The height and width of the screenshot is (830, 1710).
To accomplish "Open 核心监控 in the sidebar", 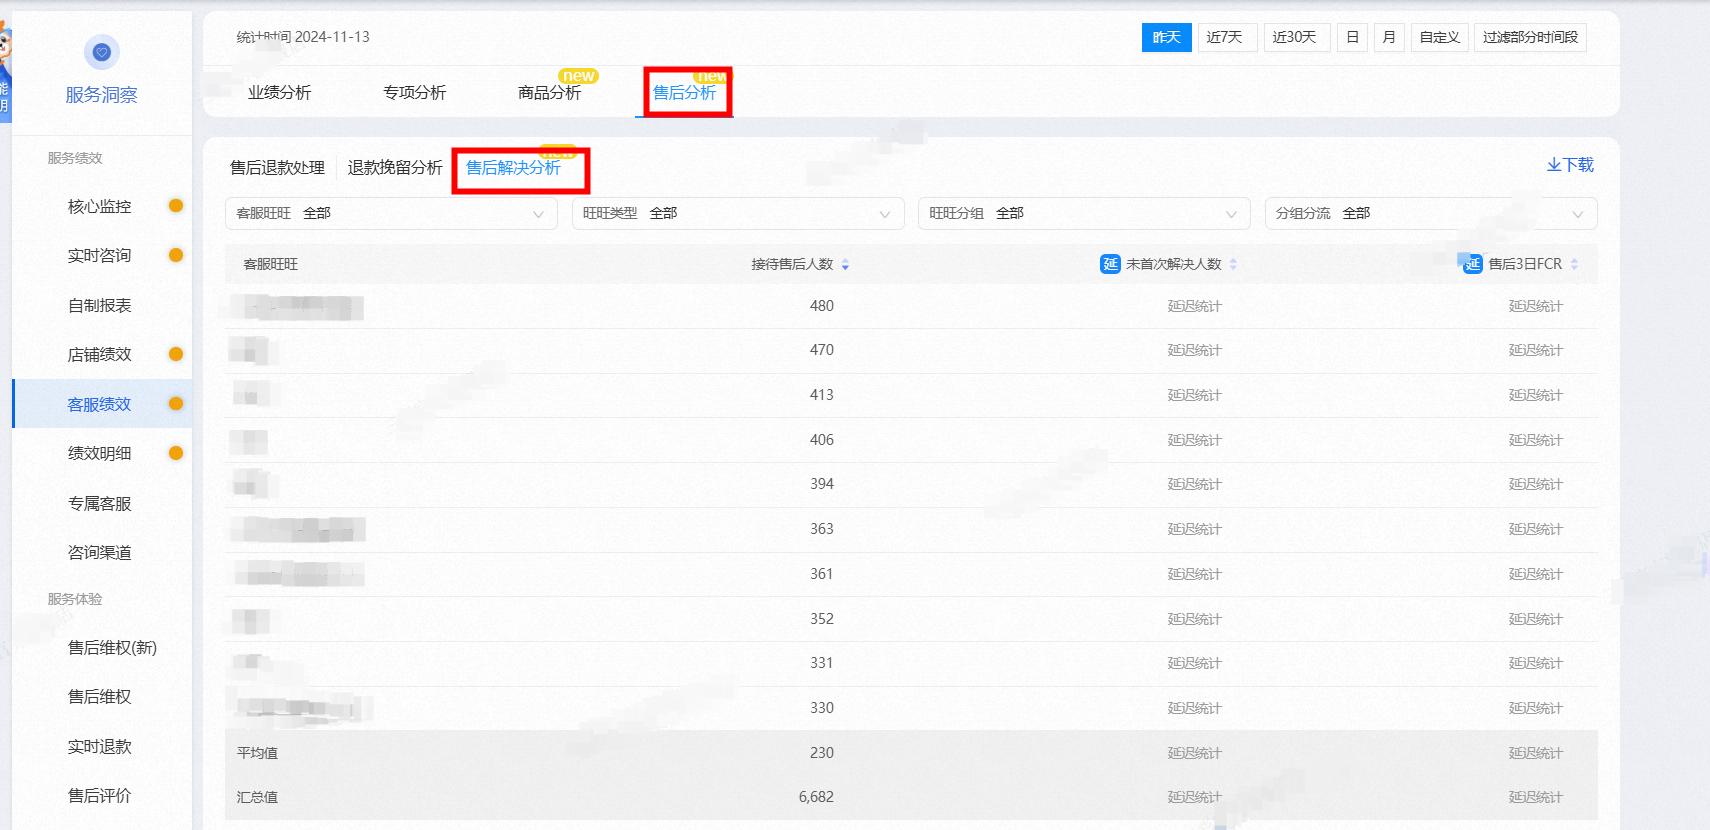I will [x=100, y=207].
